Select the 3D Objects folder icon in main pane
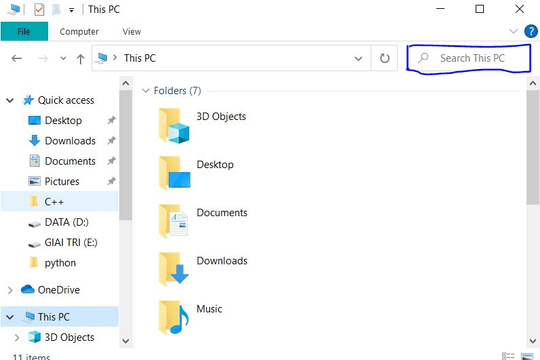 [174, 125]
